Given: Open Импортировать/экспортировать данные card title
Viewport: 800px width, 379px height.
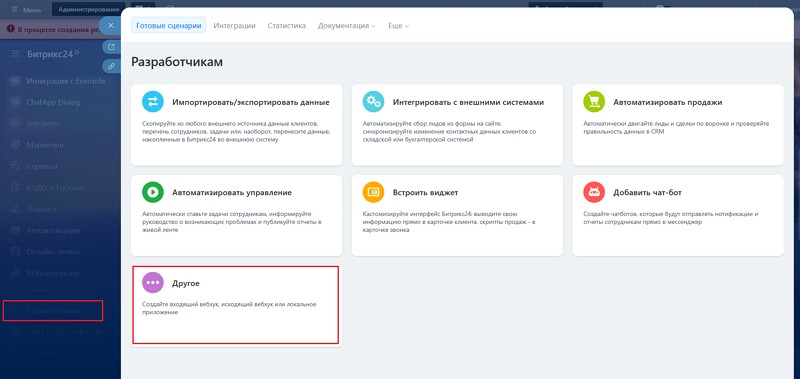Looking at the screenshot, I should (x=251, y=102).
